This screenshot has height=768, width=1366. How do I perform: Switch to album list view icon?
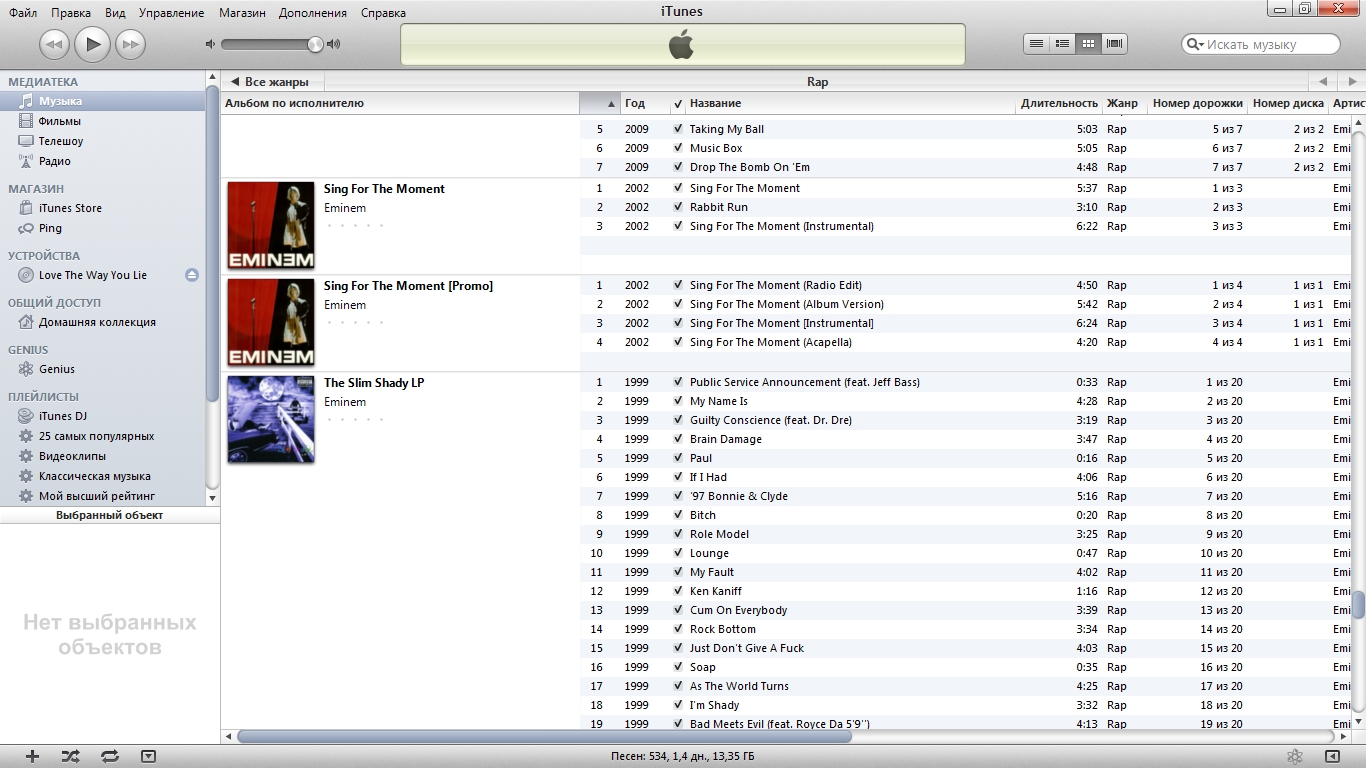[1063, 44]
